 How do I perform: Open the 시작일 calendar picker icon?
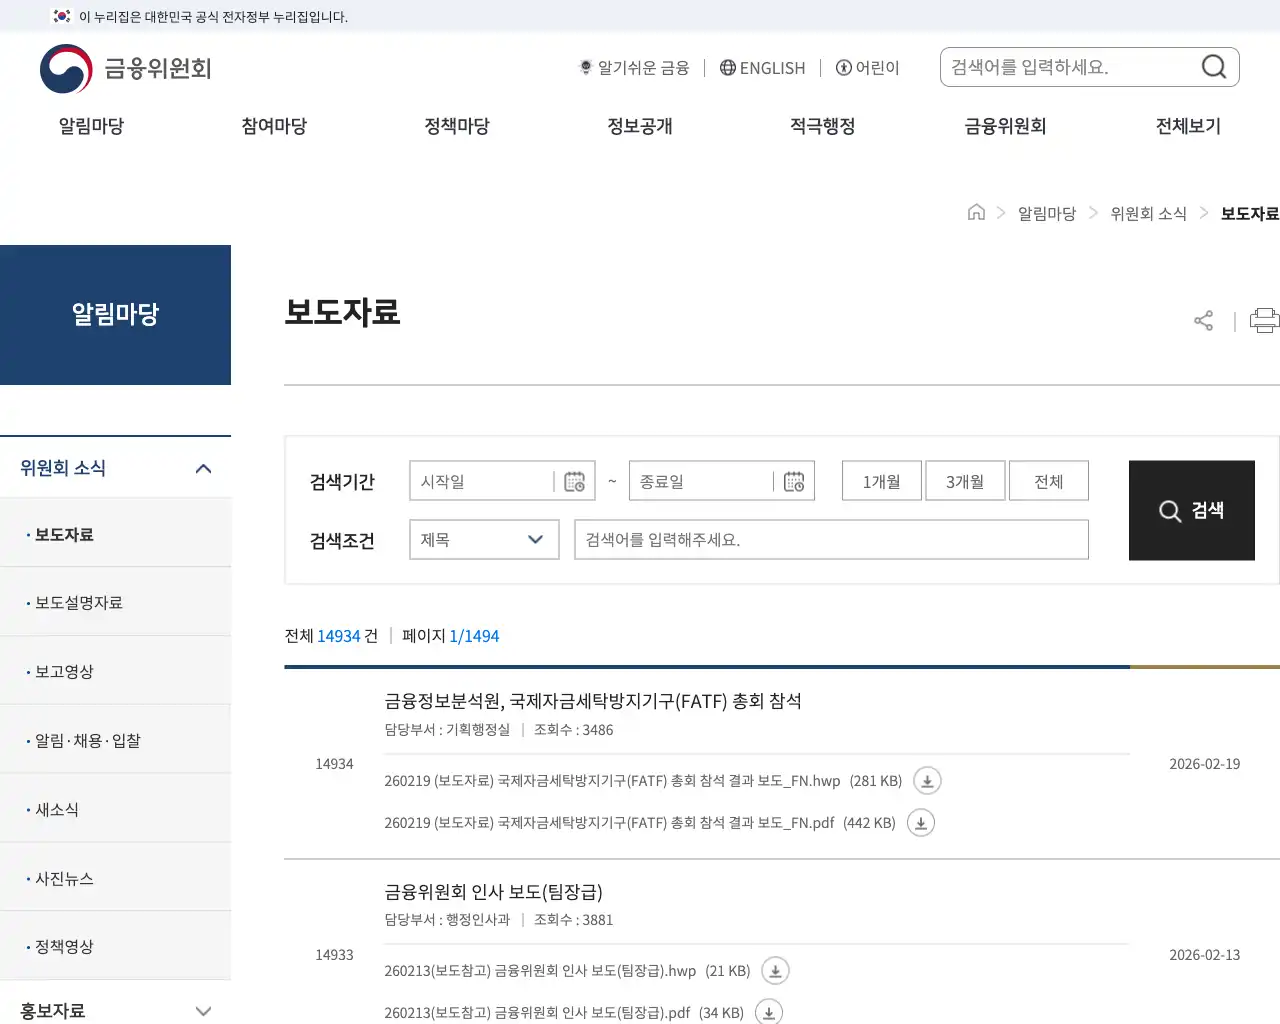574,482
